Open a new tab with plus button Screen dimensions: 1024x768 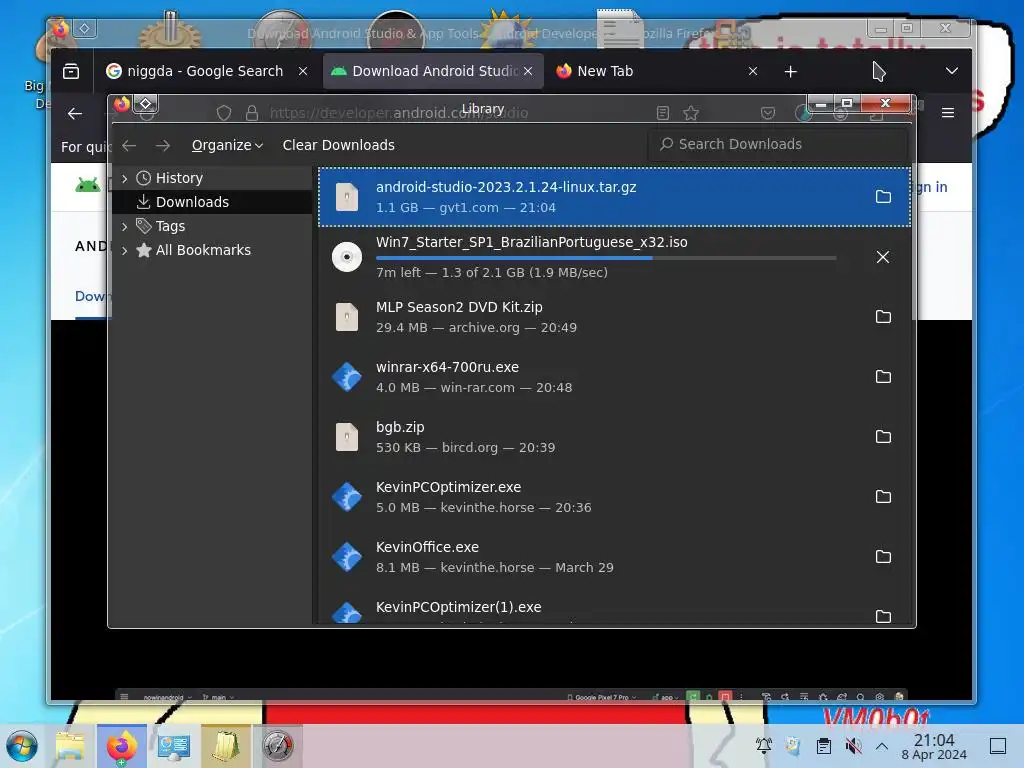click(791, 71)
